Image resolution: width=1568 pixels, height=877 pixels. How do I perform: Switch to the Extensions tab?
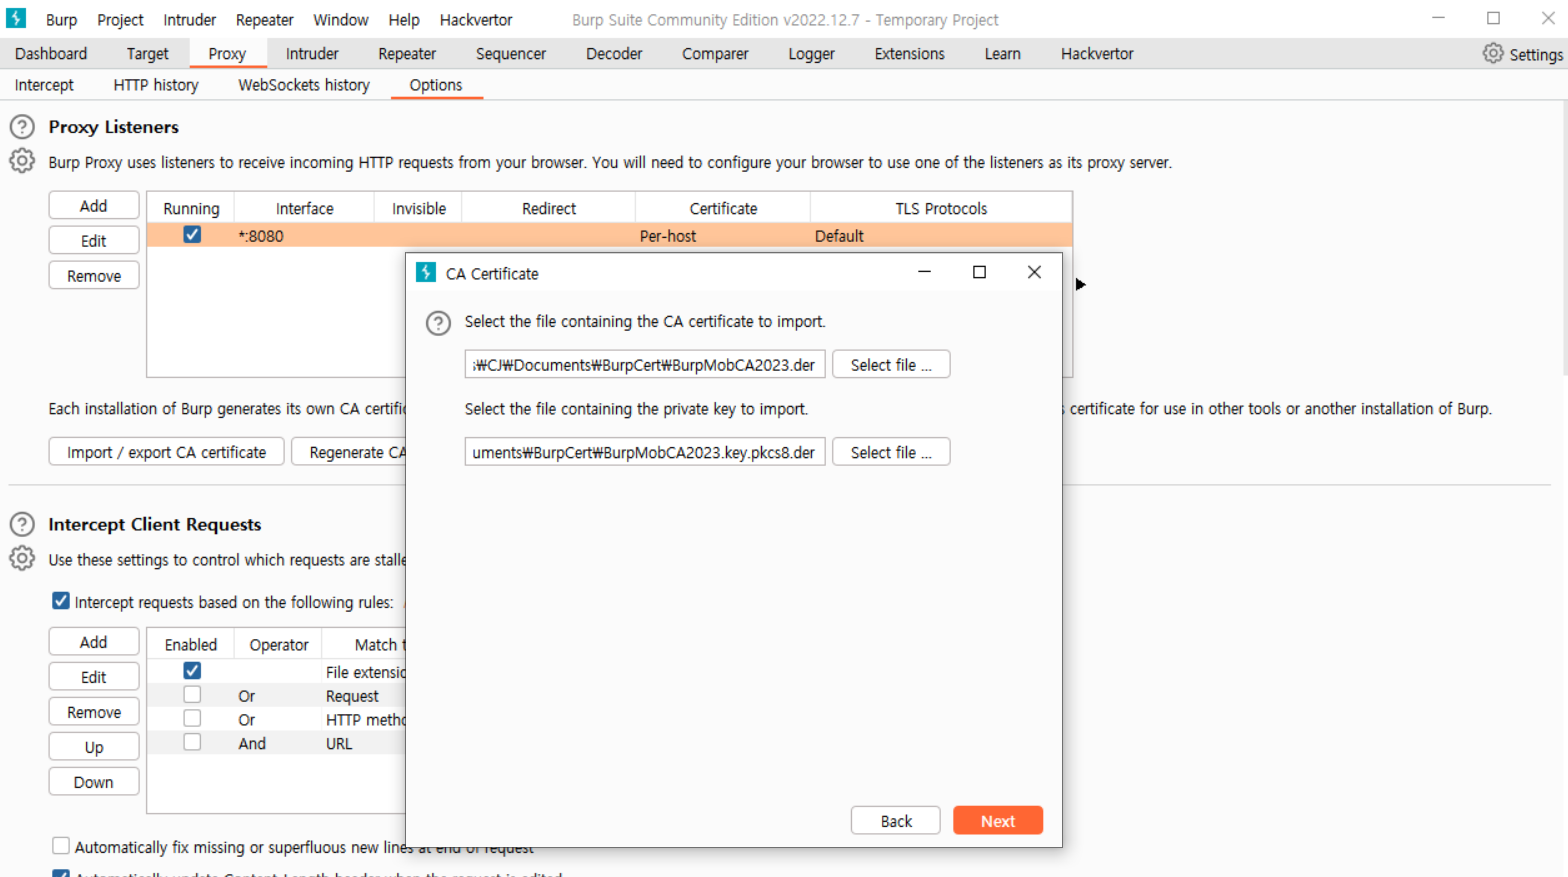pyautogui.click(x=909, y=54)
